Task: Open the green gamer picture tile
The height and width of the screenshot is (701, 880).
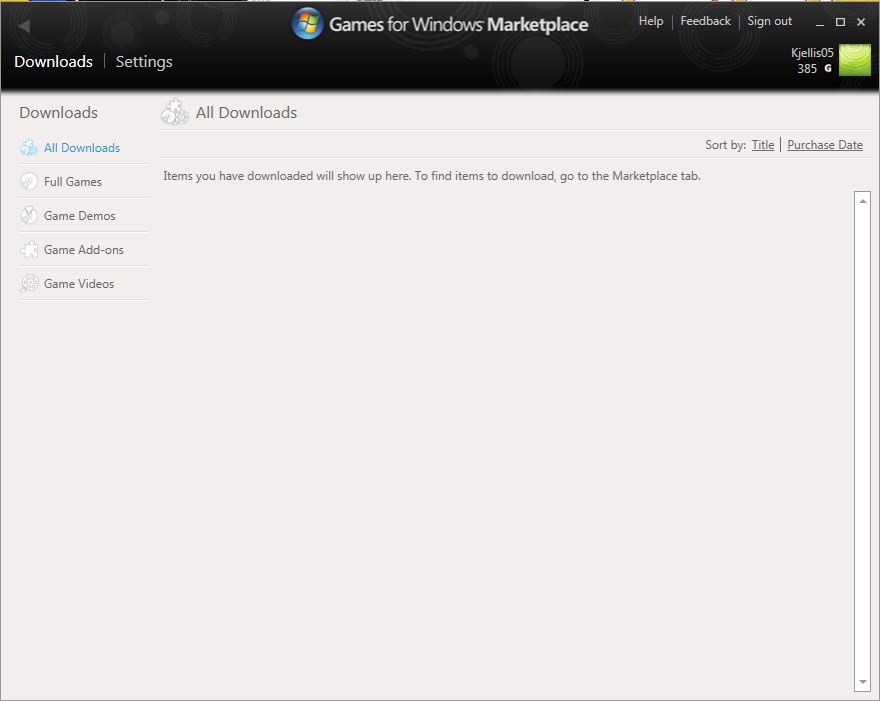Action: (x=854, y=60)
